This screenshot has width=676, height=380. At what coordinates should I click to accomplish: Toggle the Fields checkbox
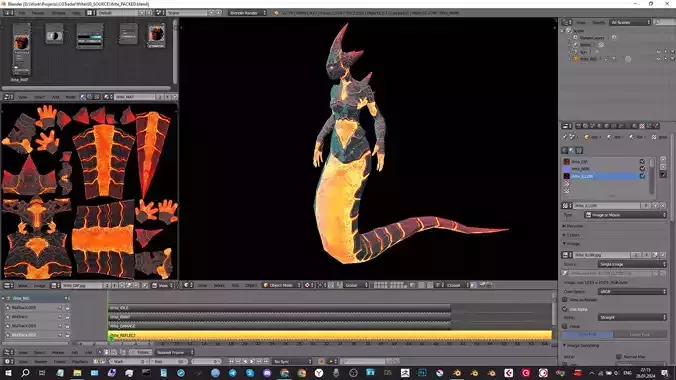tap(565, 327)
